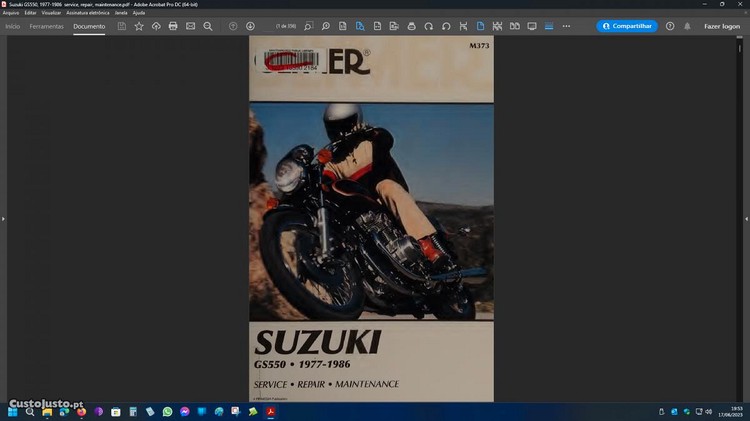Expand the left navigation pane arrow

tap(3, 218)
